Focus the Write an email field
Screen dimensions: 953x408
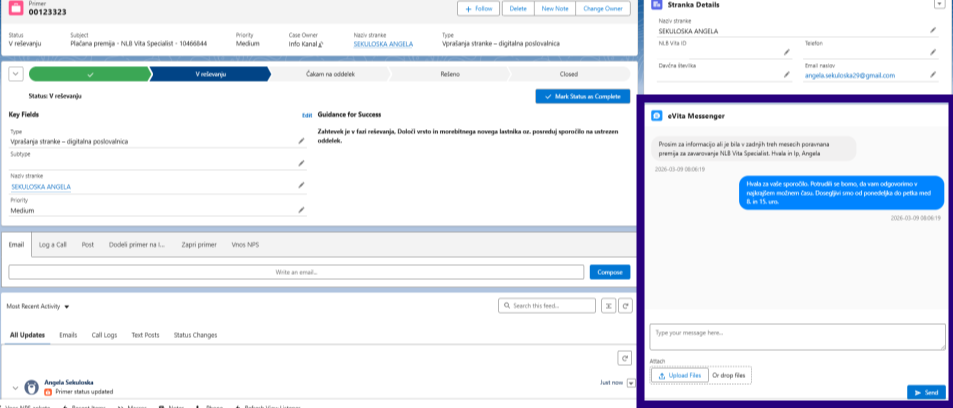click(x=297, y=272)
